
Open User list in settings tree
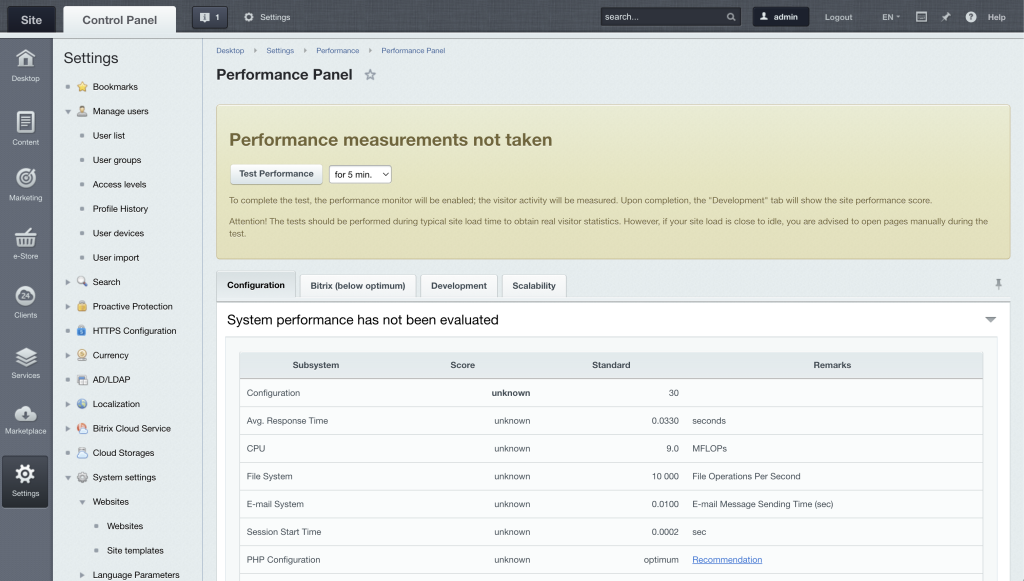(x=108, y=136)
